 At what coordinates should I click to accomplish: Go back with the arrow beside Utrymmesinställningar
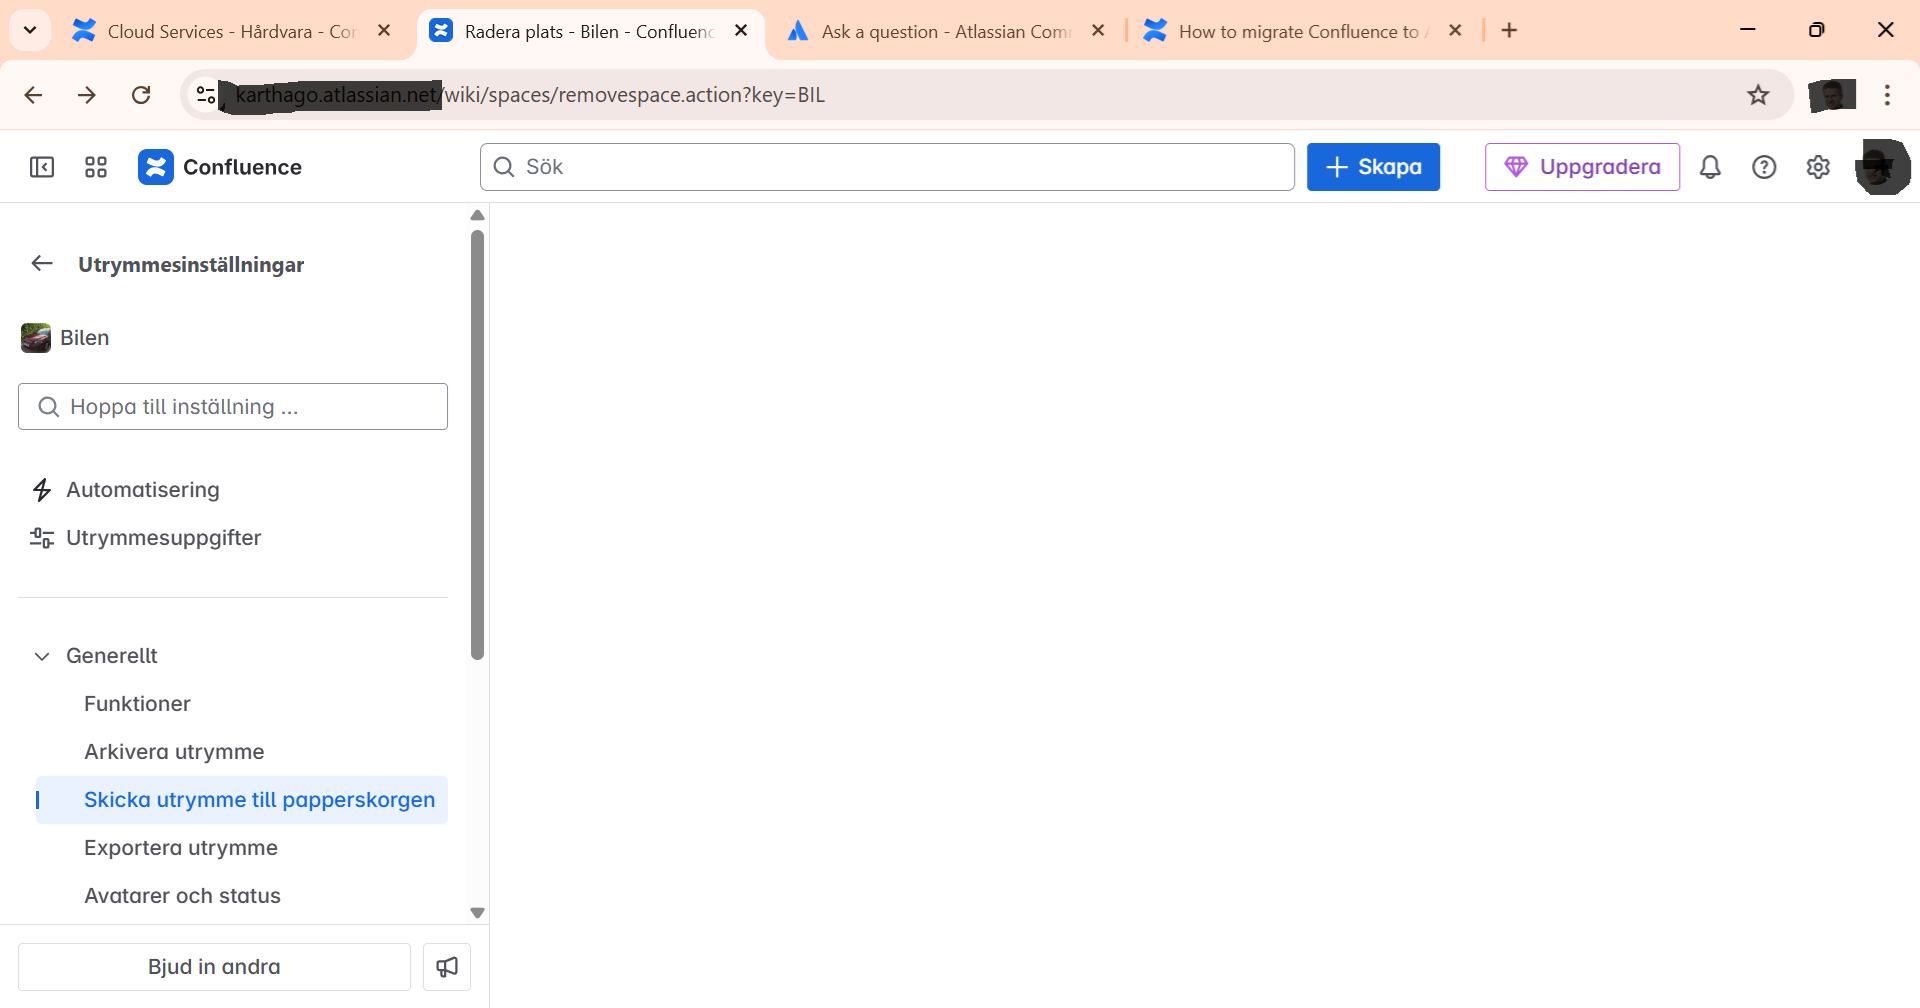pos(42,264)
